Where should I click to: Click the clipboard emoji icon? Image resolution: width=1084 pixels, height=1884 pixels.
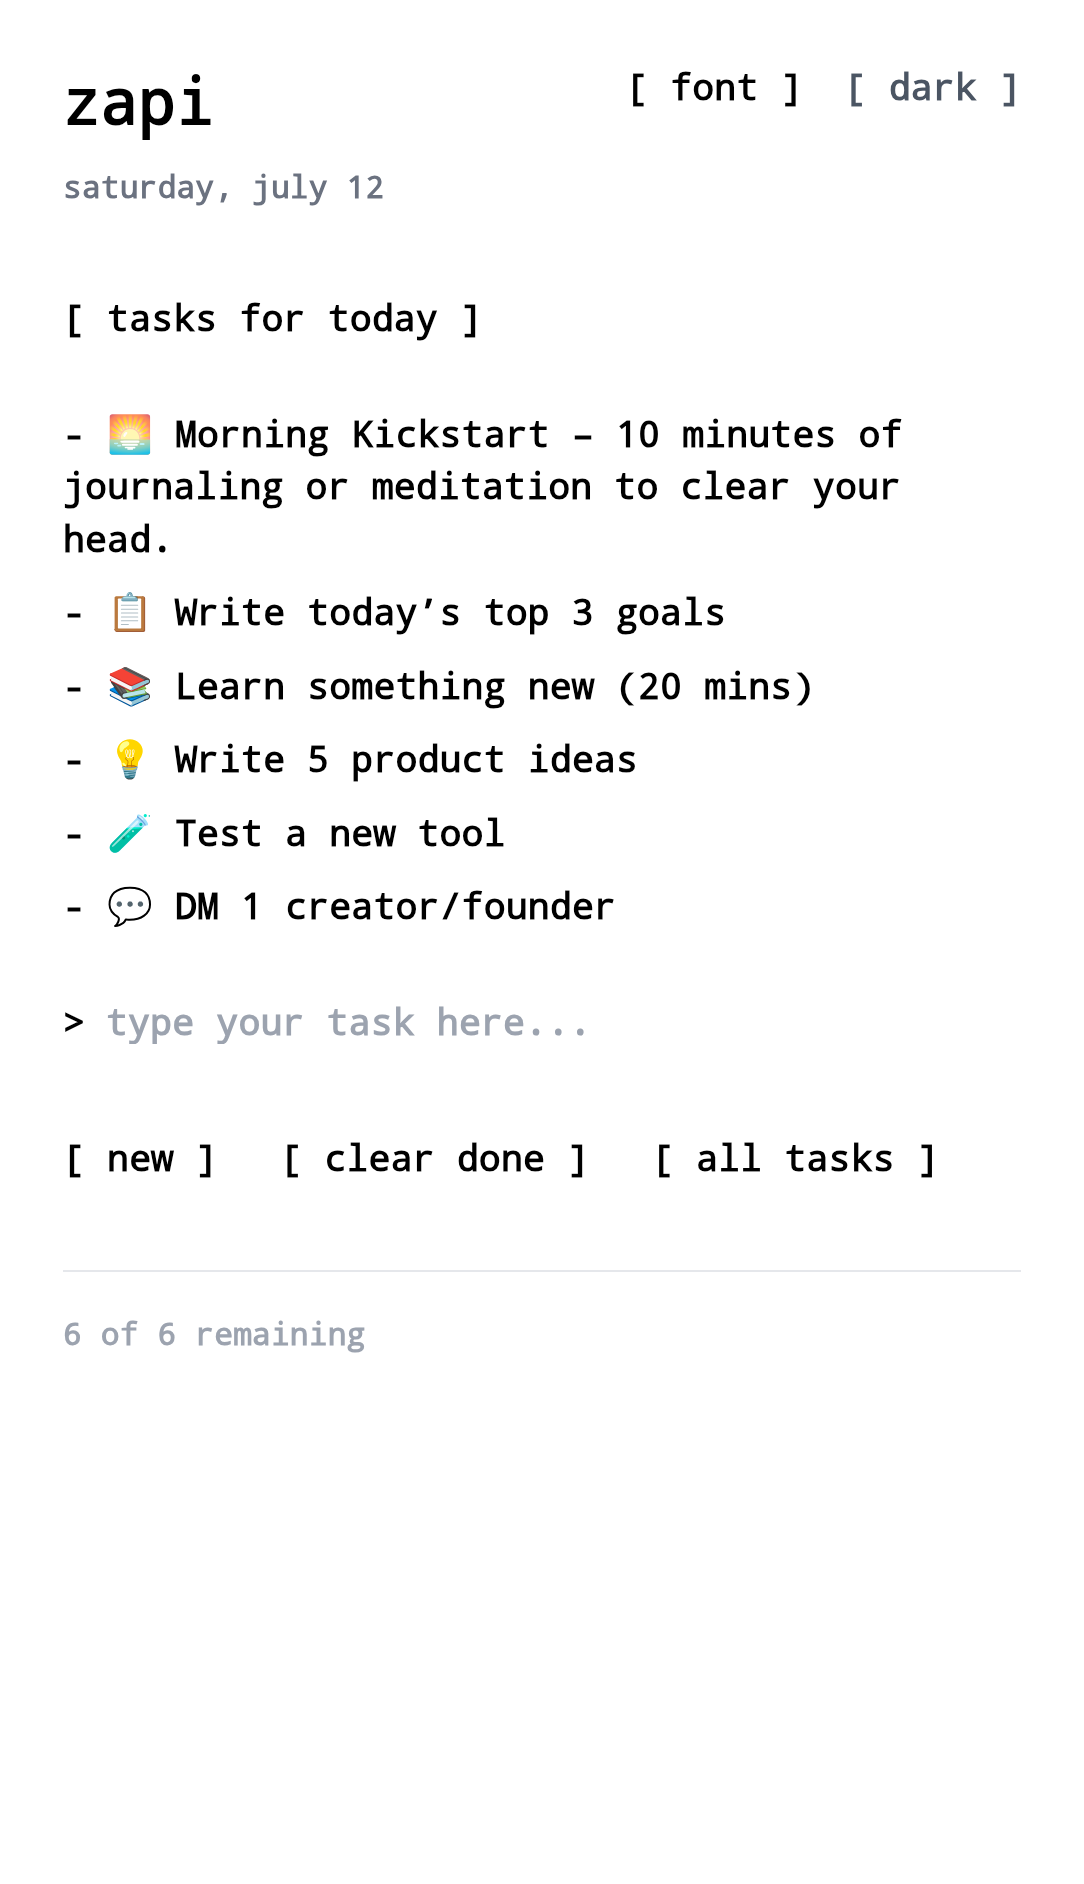pyautogui.click(x=129, y=613)
